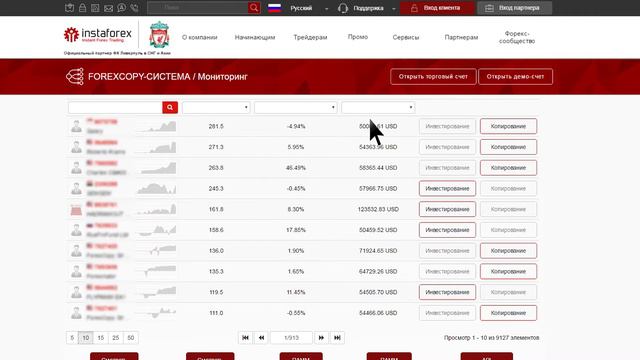Click the chart thumbnail in the 245.3 row
Screen dimensions: 640x360
pyautogui.click(x=157, y=188)
